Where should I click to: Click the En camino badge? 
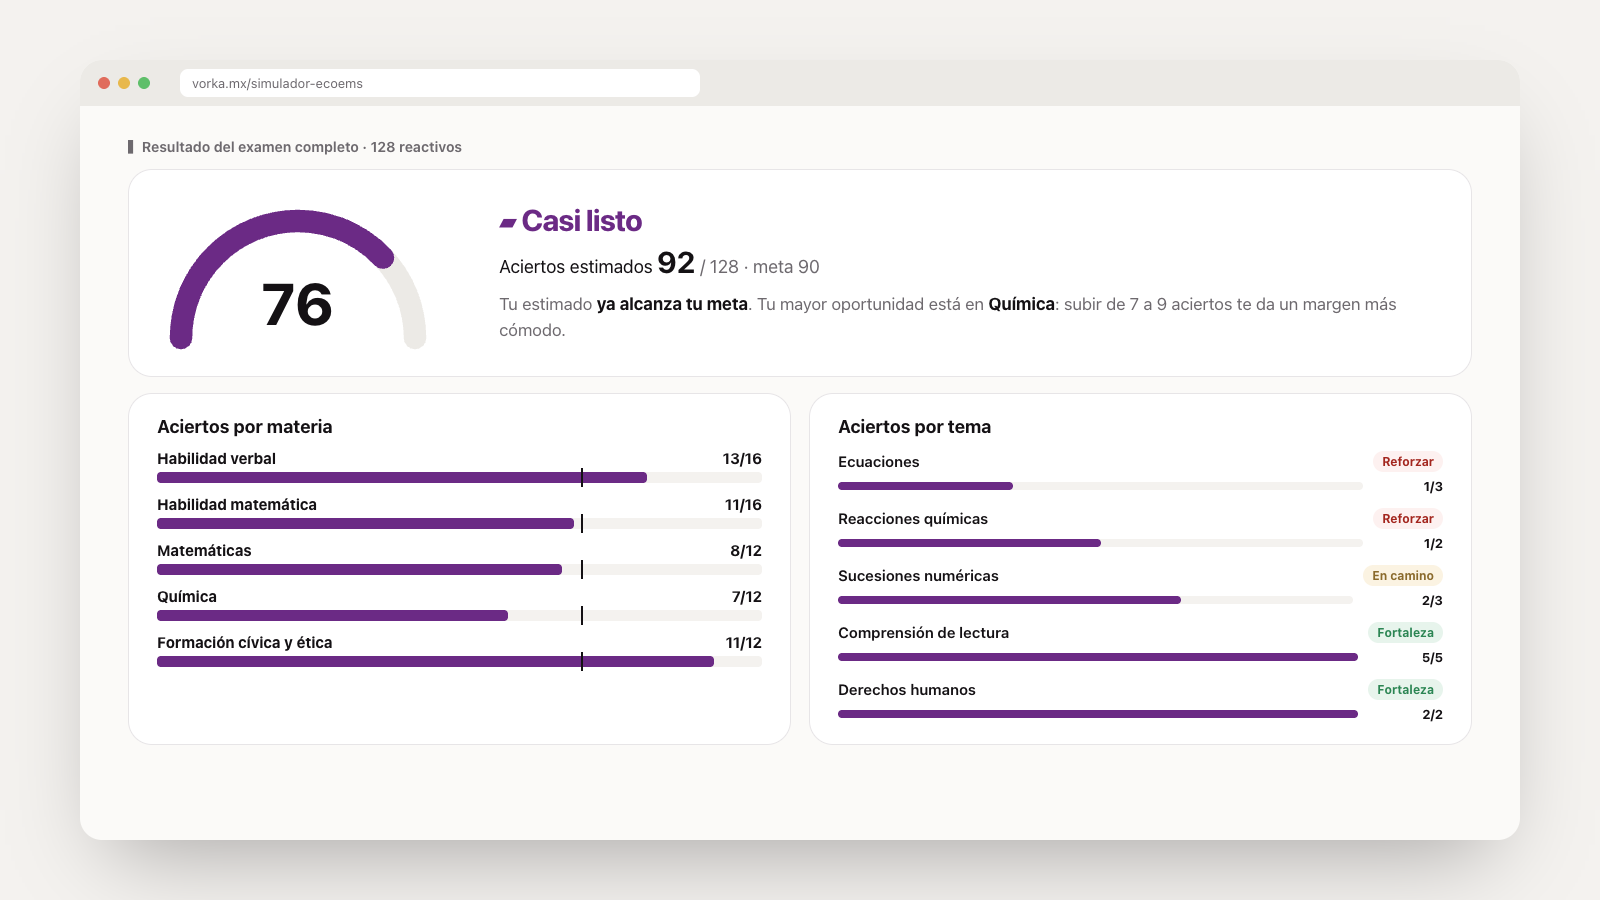pyautogui.click(x=1402, y=576)
